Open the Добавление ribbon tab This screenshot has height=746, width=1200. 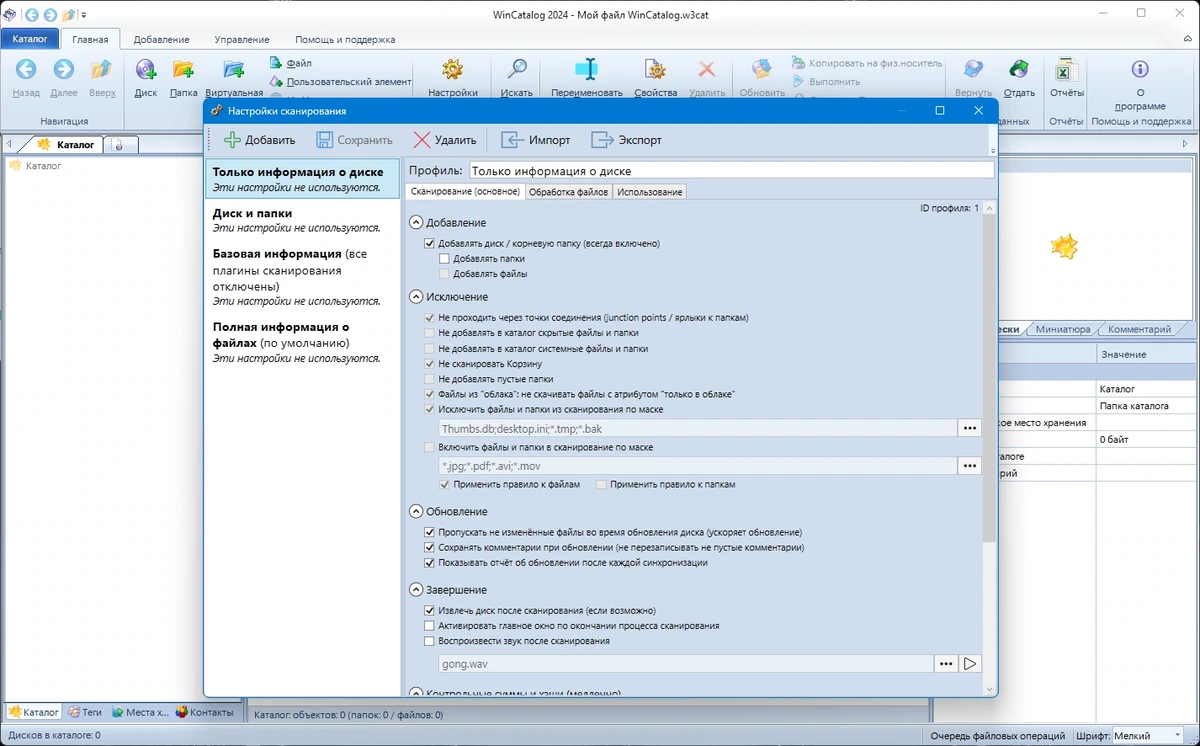coord(161,39)
